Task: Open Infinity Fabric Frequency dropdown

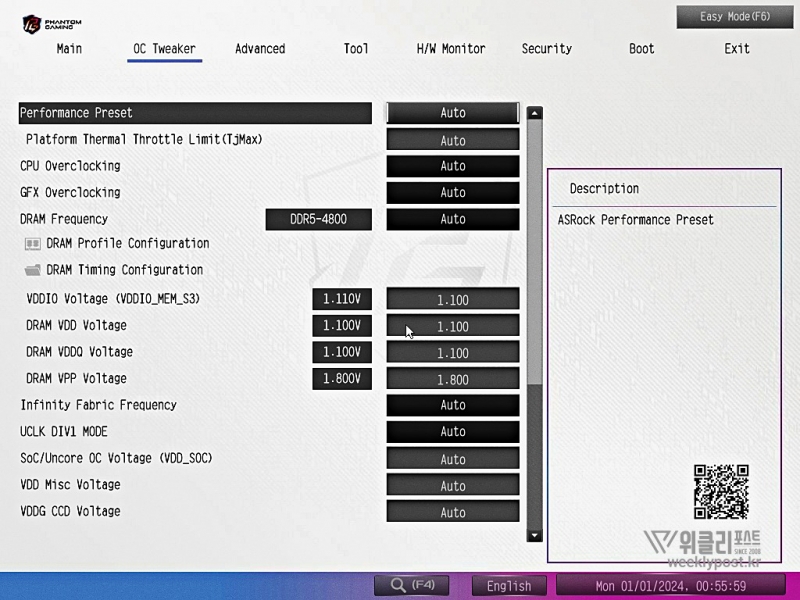Action: pos(452,405)
